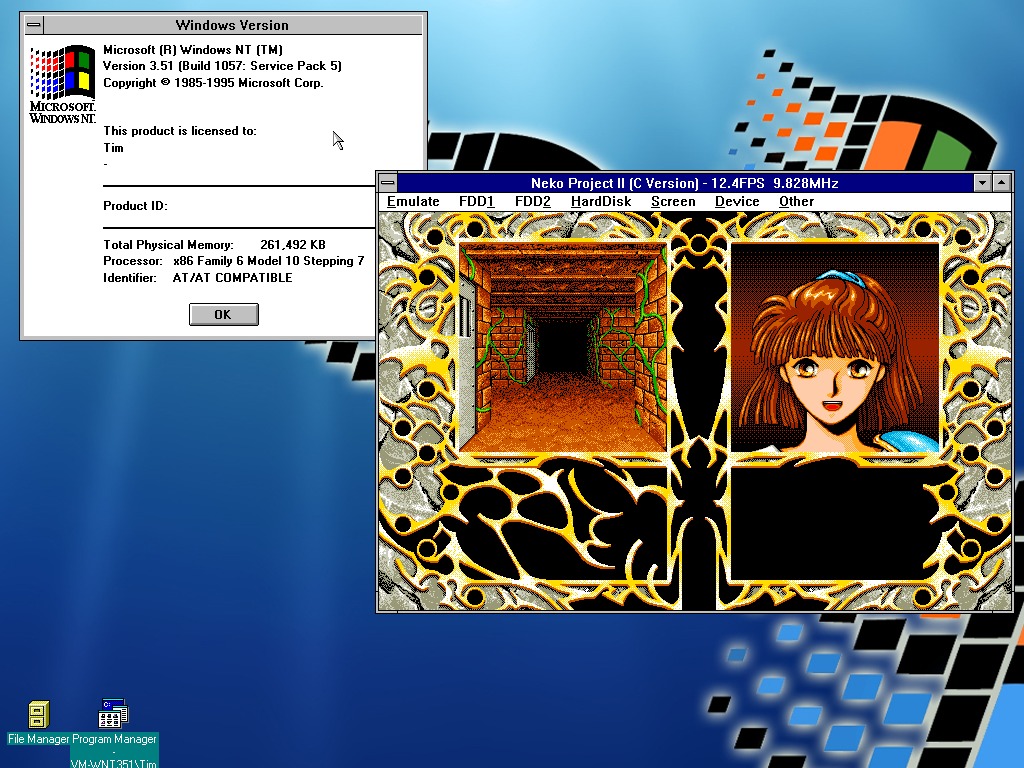Select the Program Manager desktop icon

coord(113,715)
